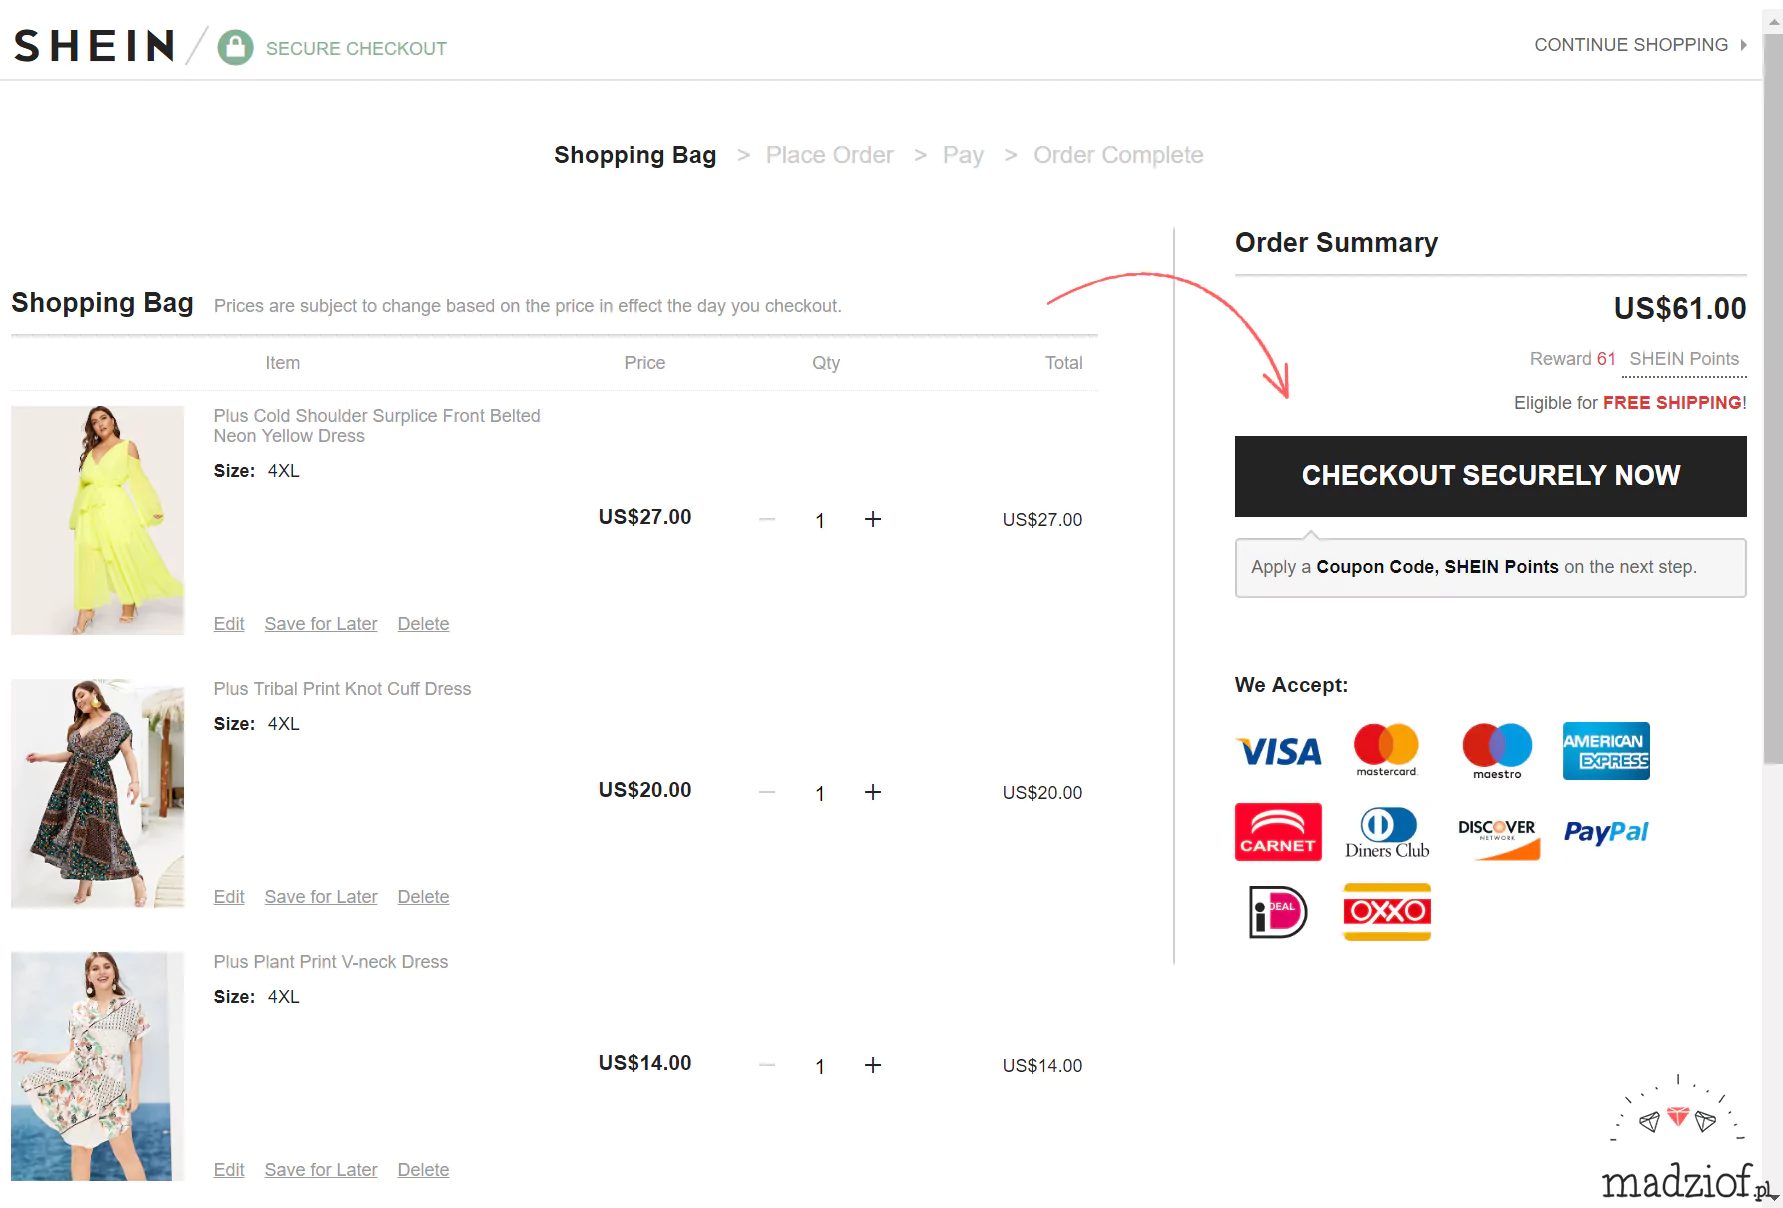Select the Place Order checkout step
Viewport: 1783px width, 1208px height.
click(x=829, y=155)
